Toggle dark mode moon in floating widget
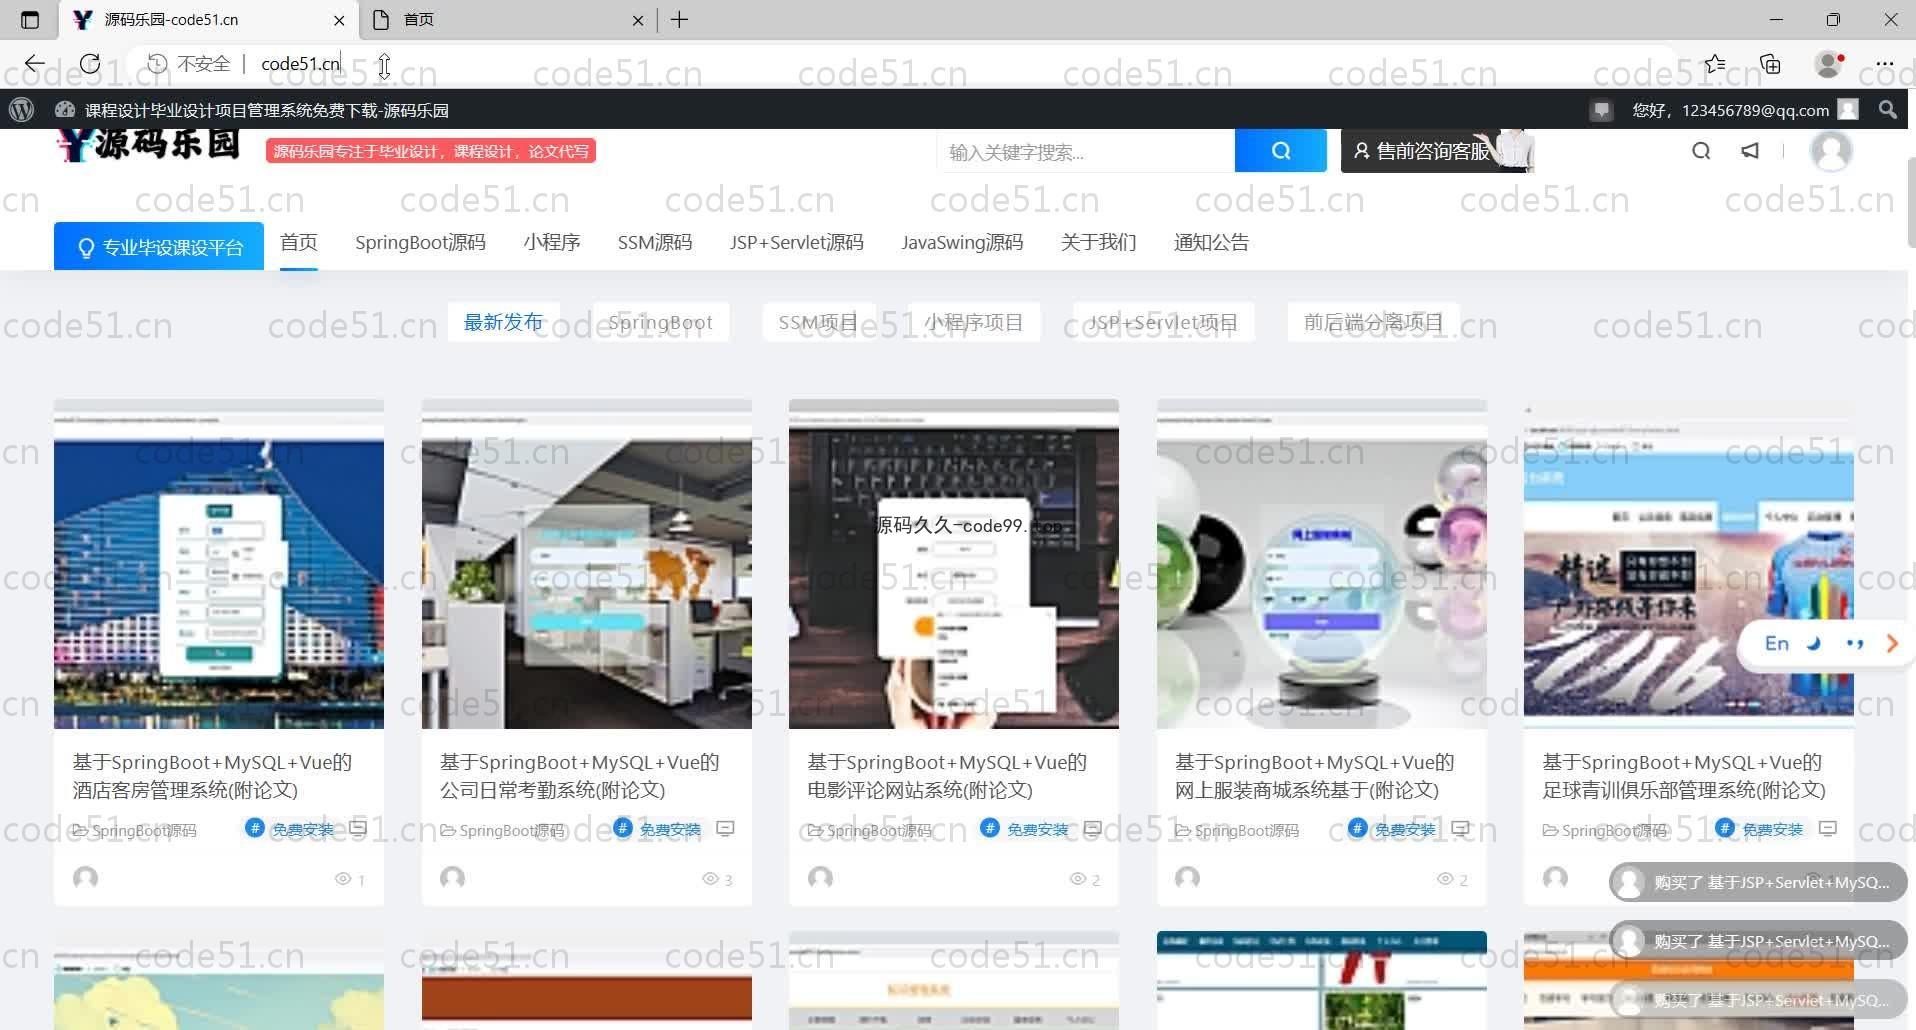The height and width of the screenshot is (1030, 1916). click(1814, 644)
